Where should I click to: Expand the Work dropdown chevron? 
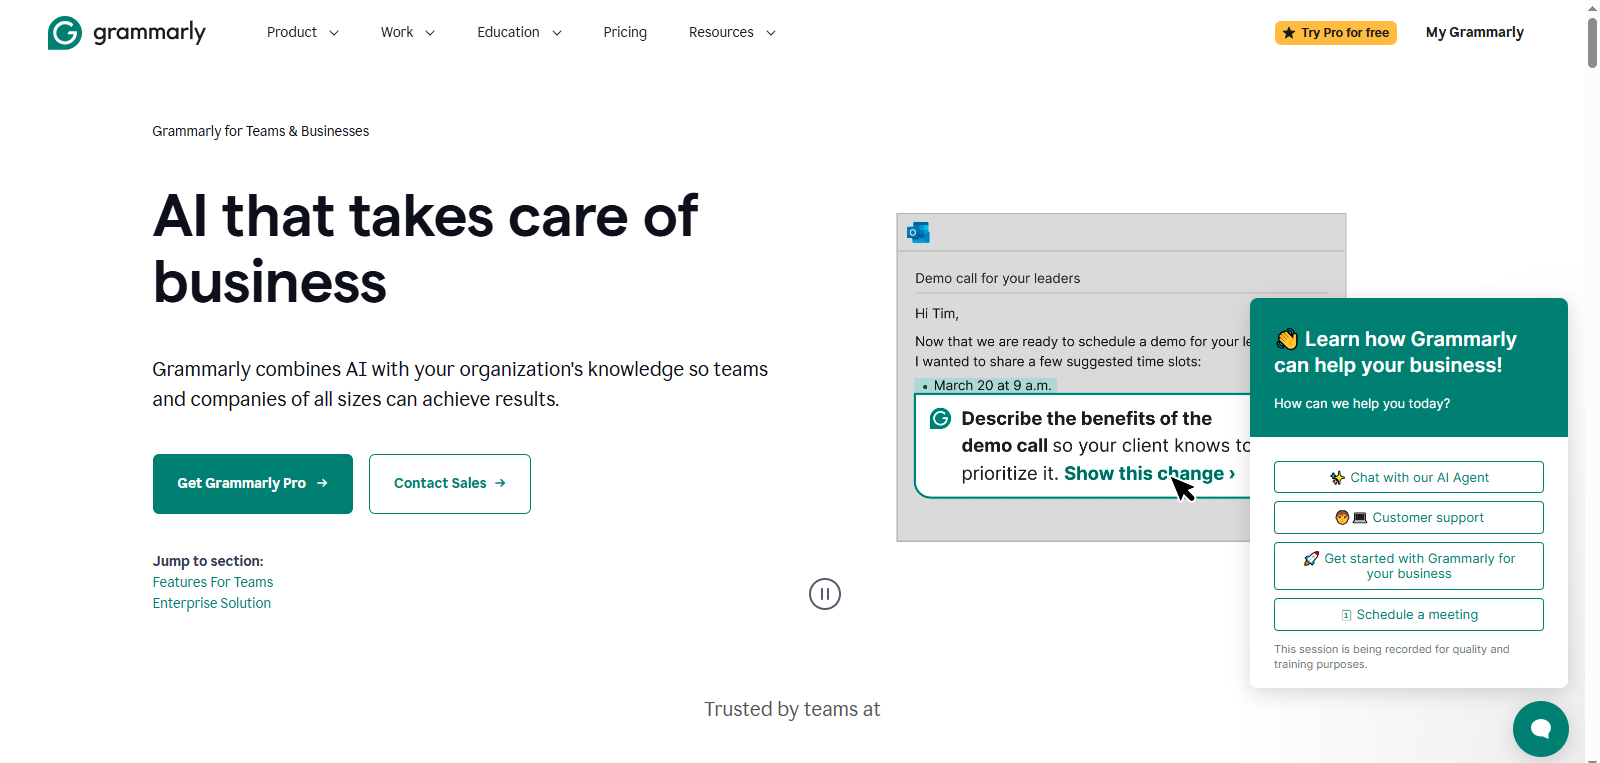pos(430,33)
